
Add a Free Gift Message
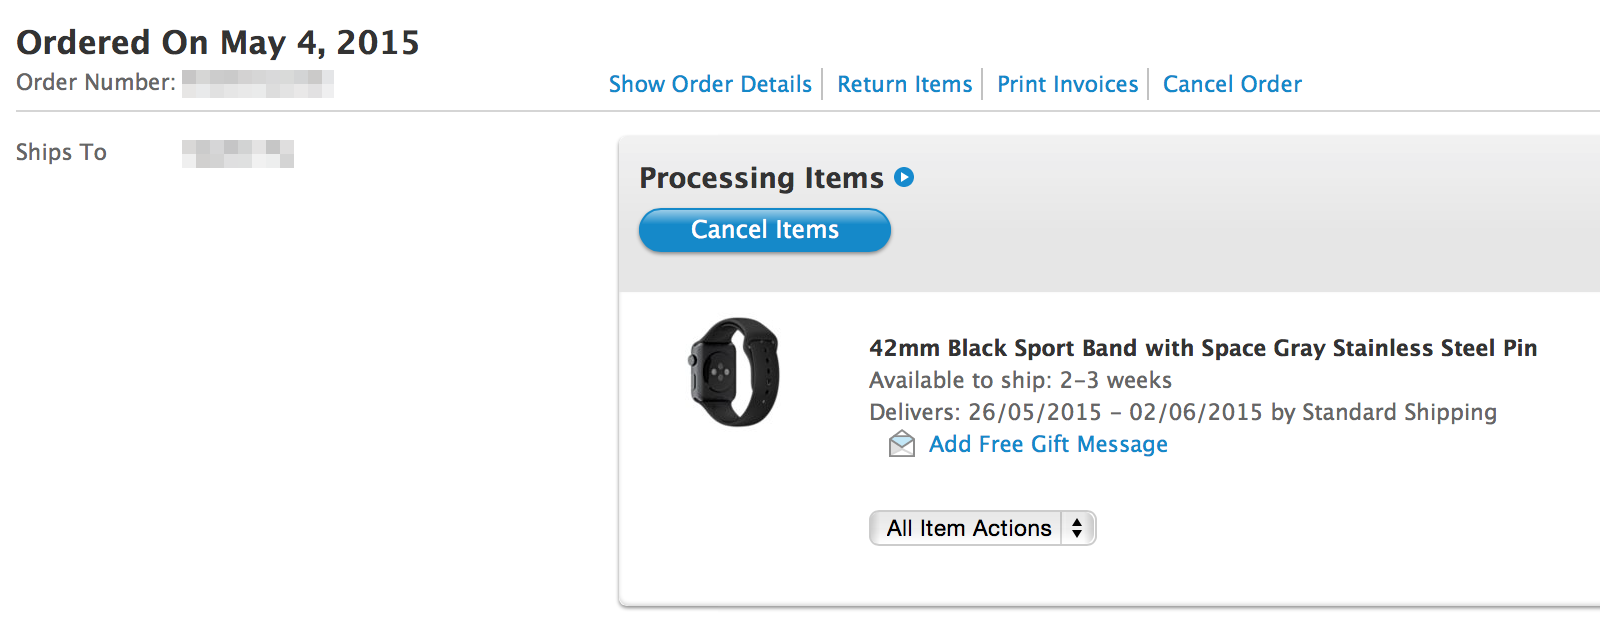1048,444
